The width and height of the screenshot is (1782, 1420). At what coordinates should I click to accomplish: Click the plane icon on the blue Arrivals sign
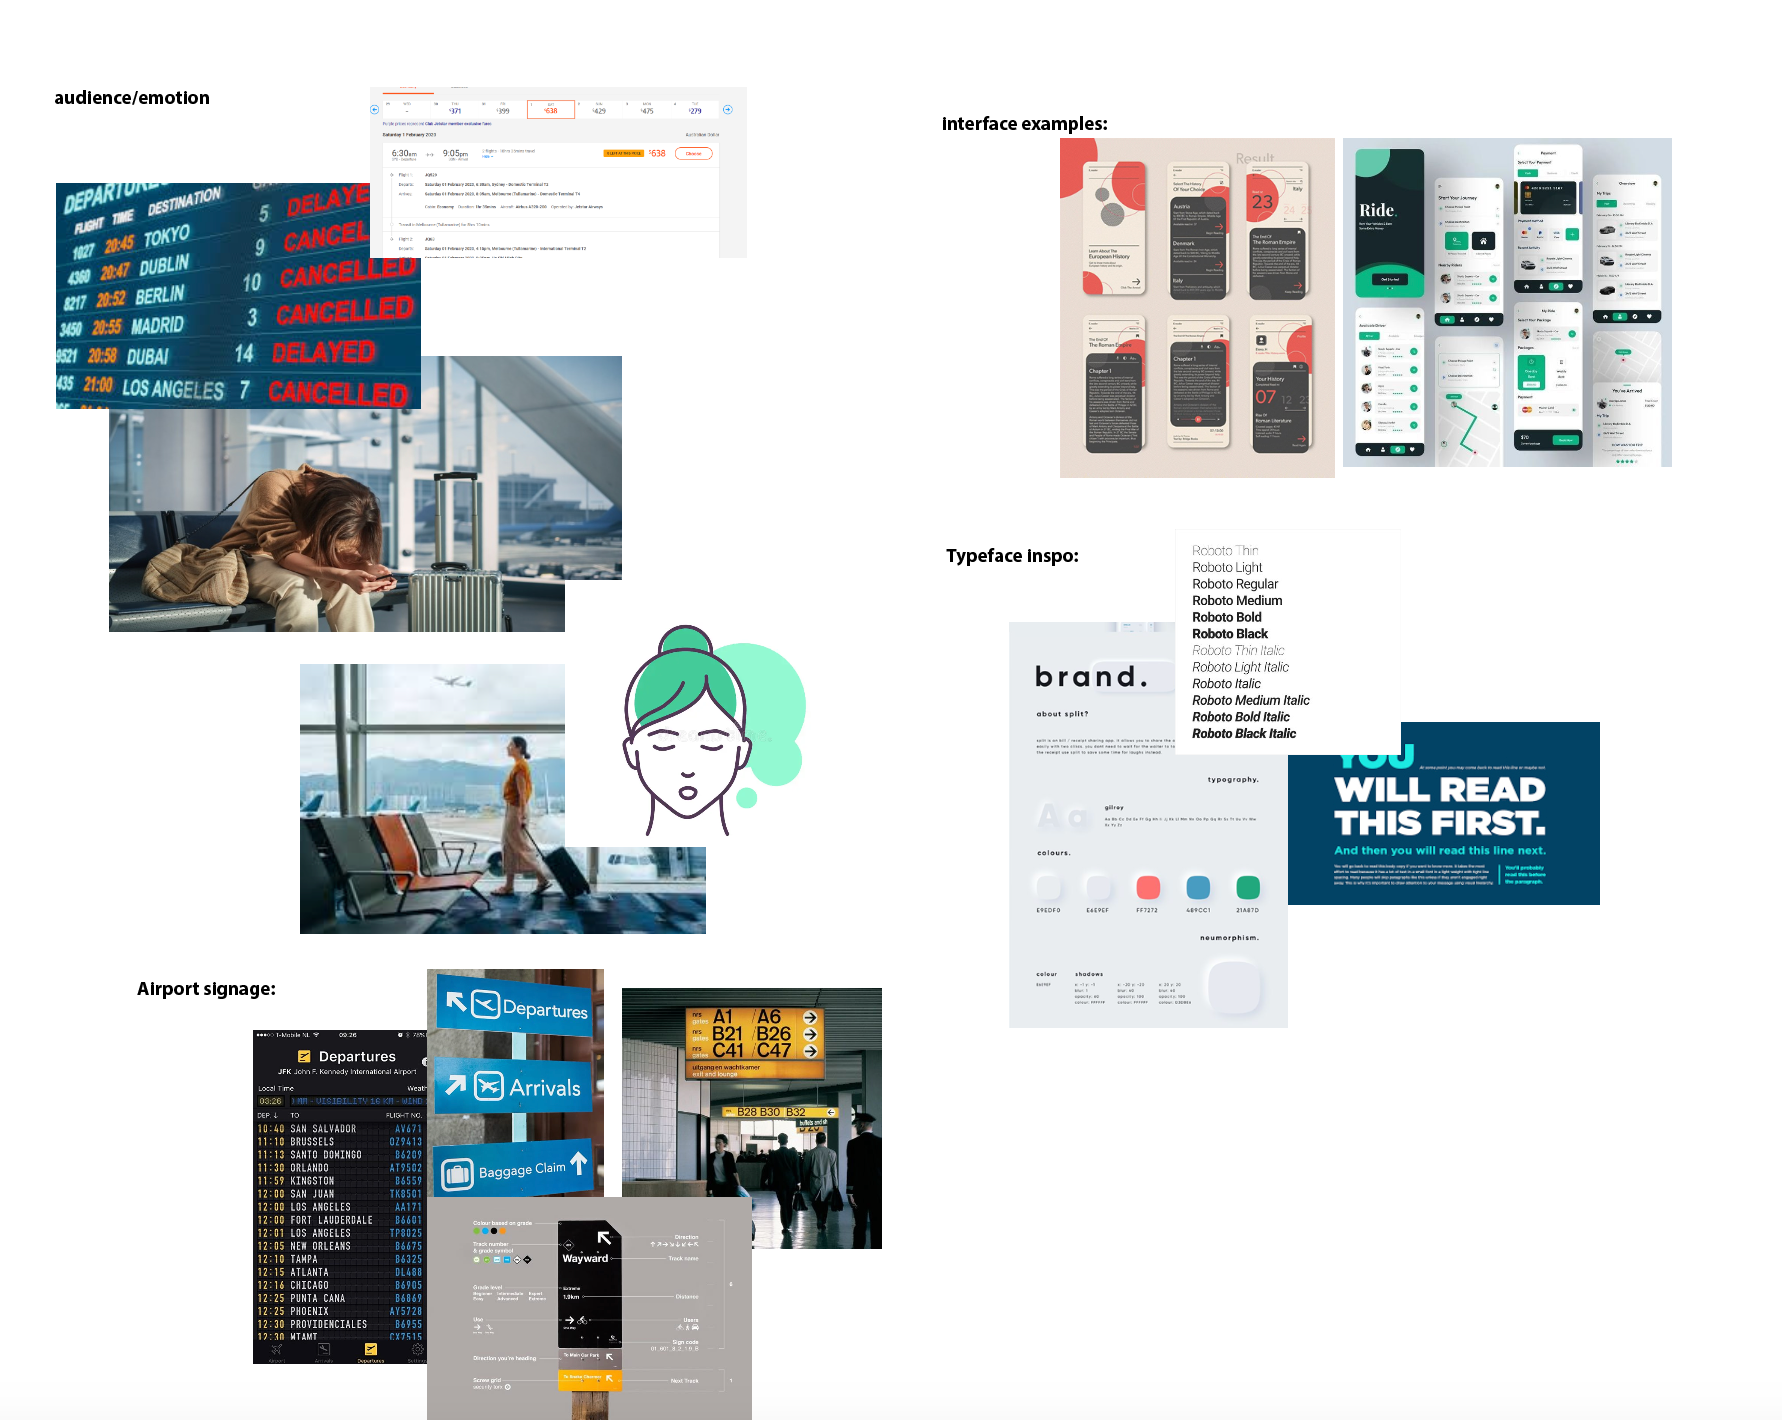point(489,1085)
